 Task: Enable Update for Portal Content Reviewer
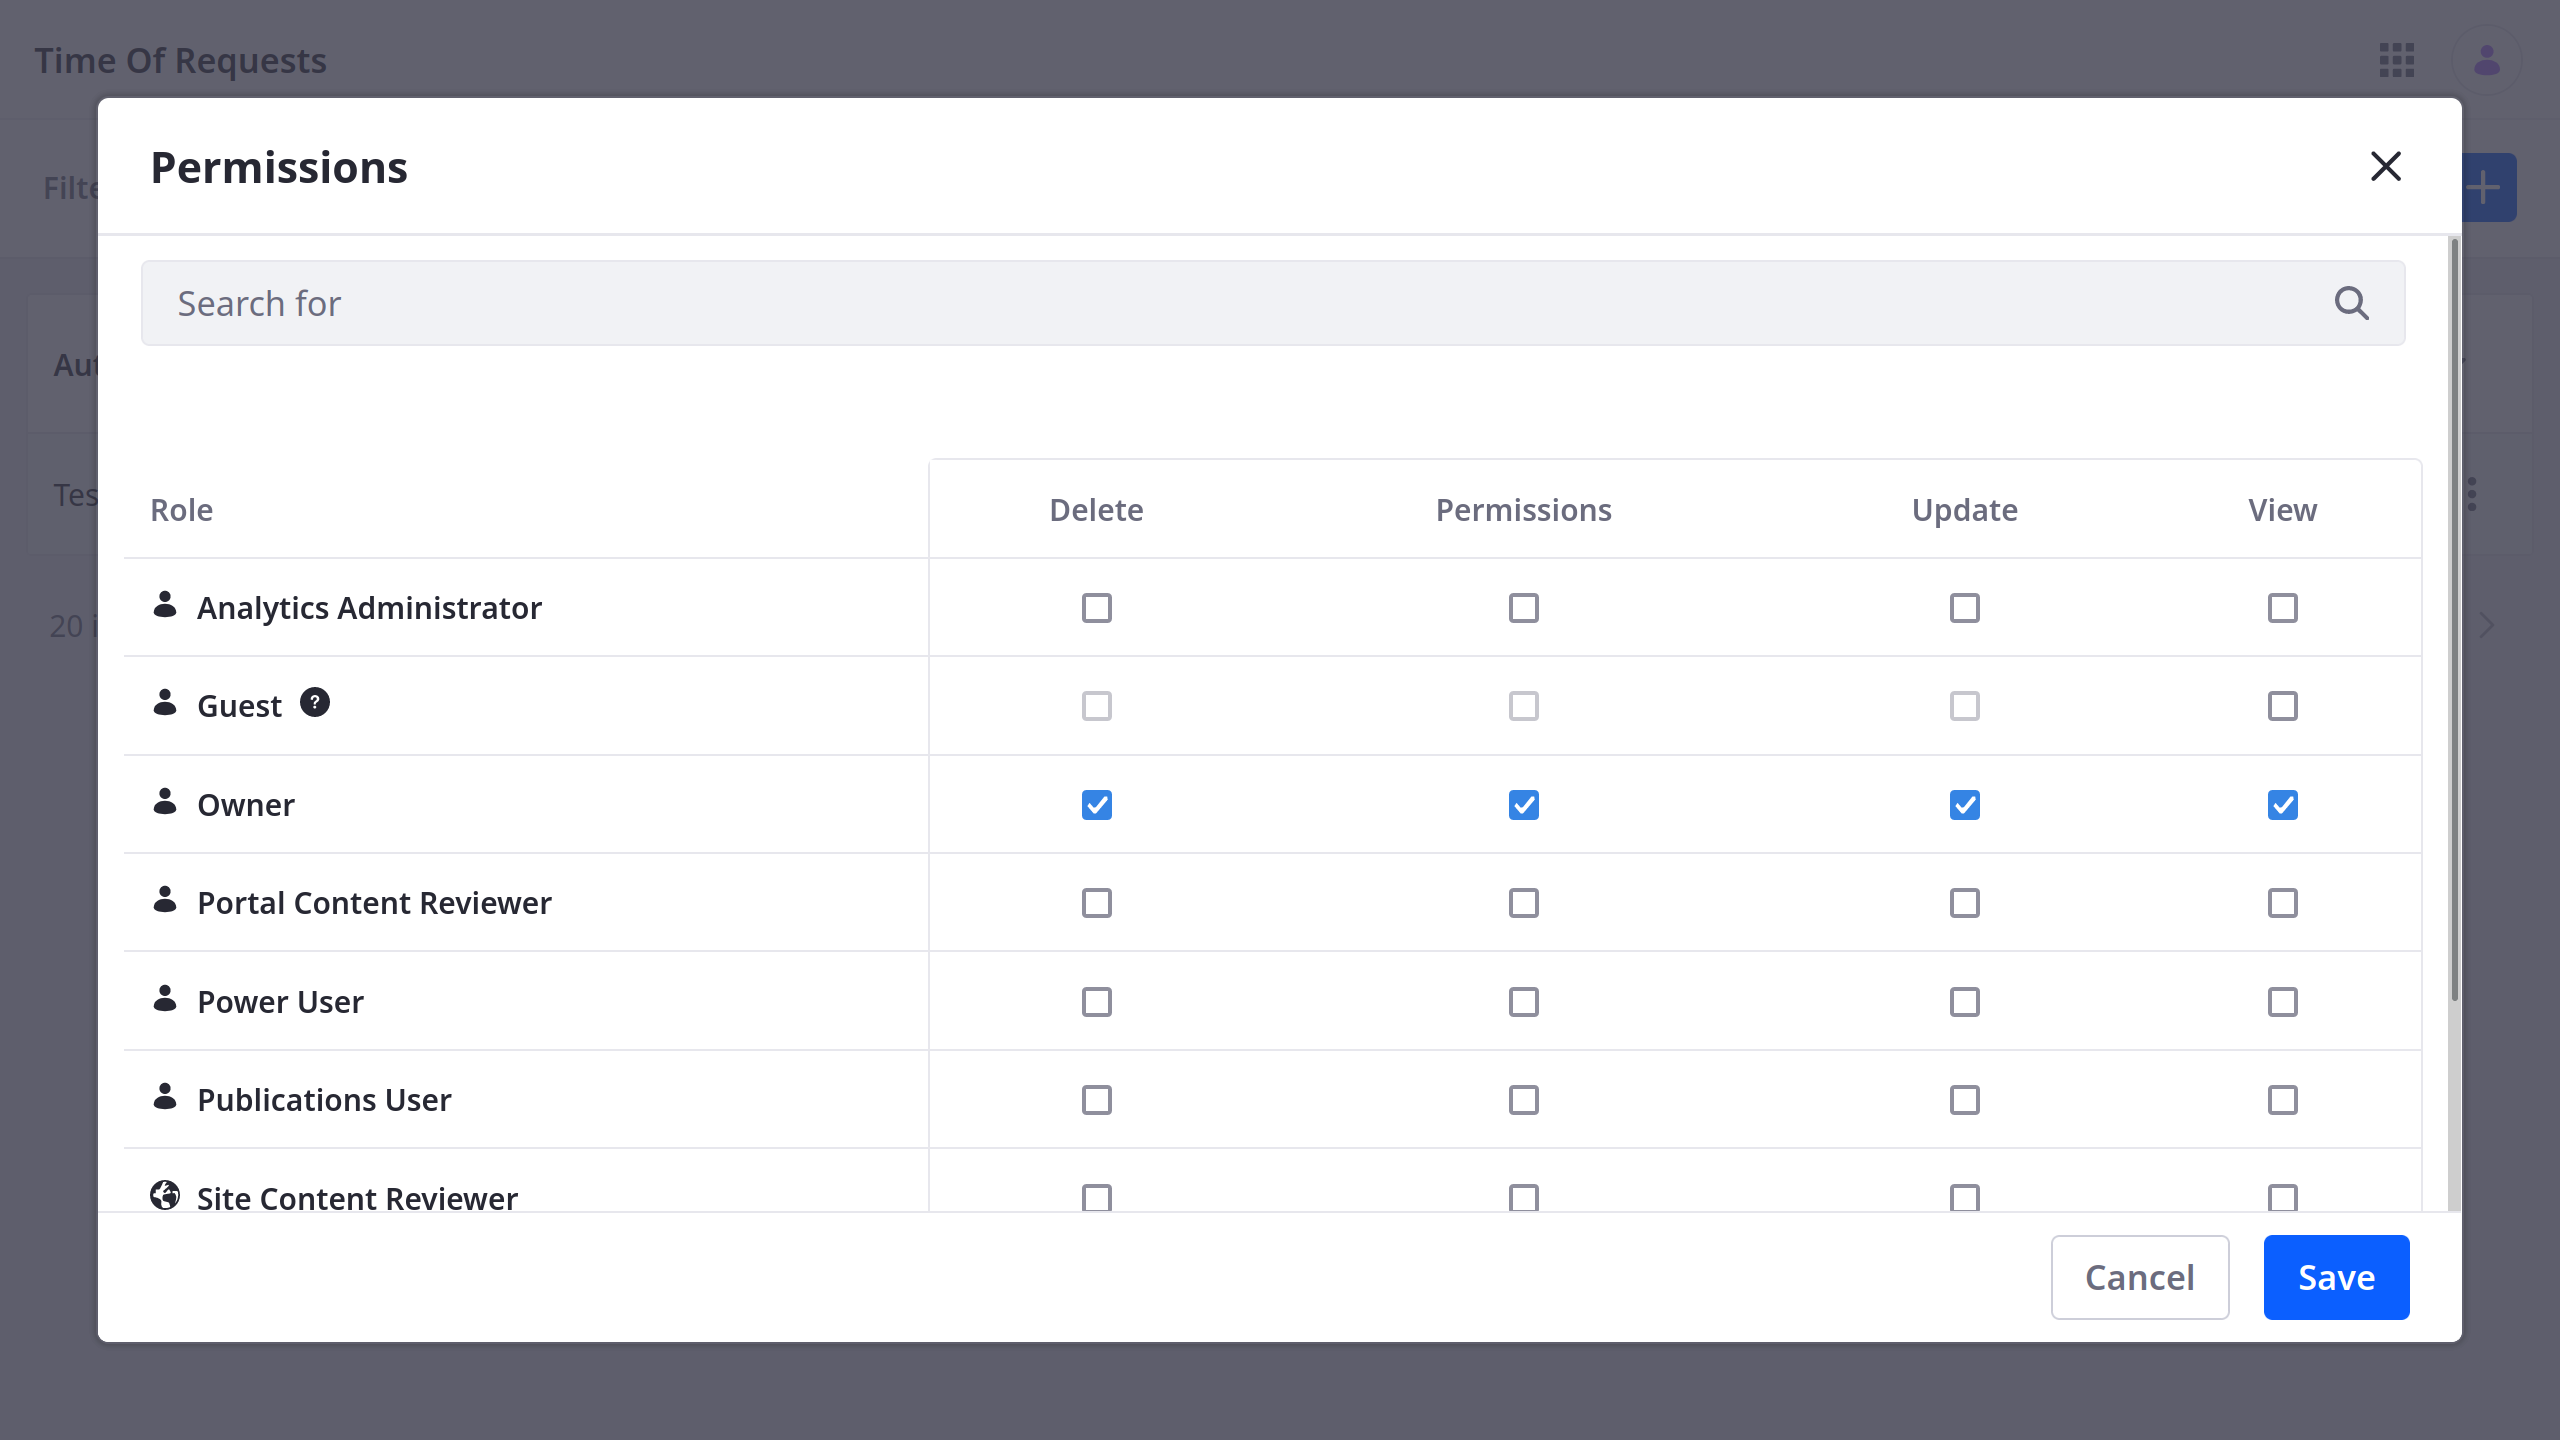coord(1965,903)
